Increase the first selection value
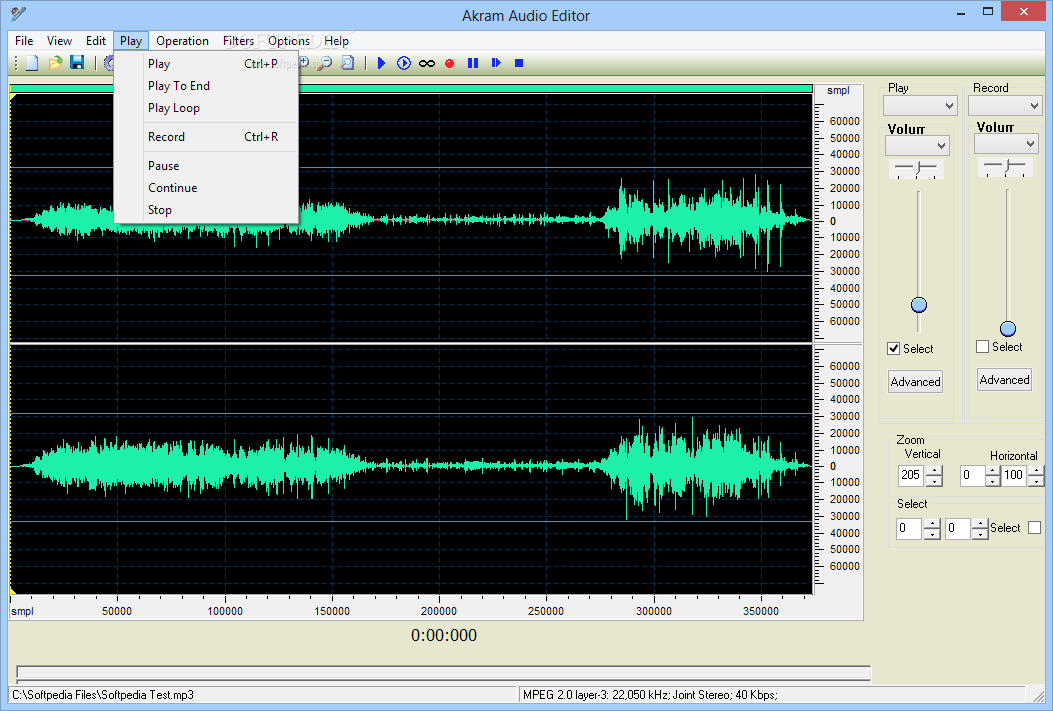The height and width of the screenshot is (711, 1053). coord(931,524)
